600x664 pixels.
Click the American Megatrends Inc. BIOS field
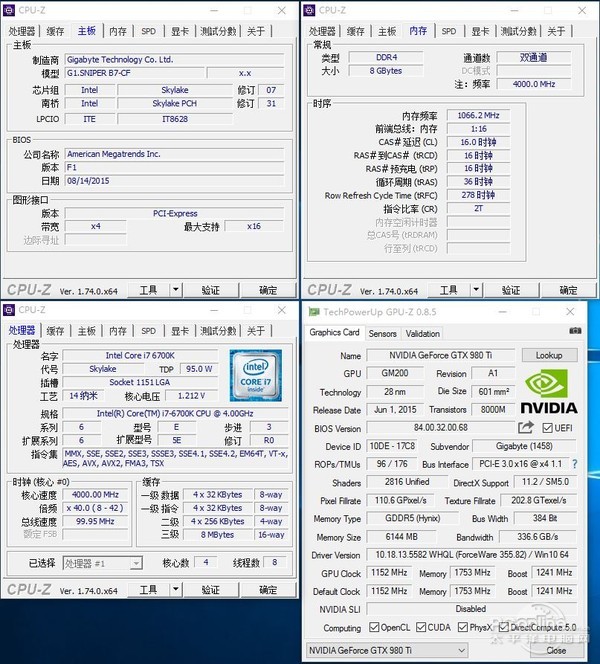[x=174, y=154]
